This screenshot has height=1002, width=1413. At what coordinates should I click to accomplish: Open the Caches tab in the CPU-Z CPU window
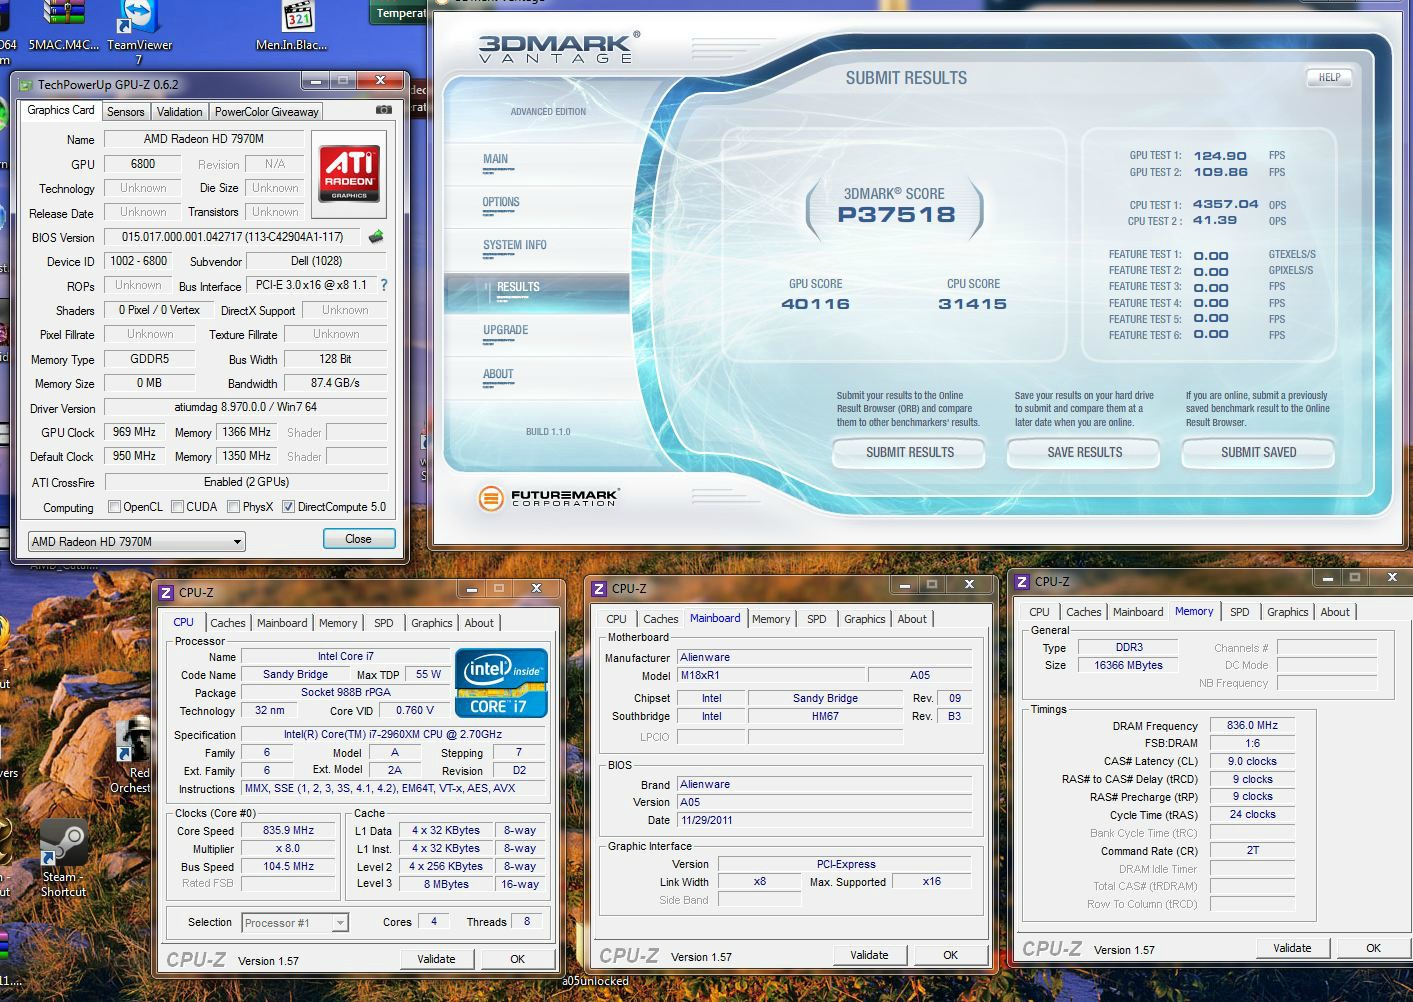pyautogui.click(x=228, y=622)
